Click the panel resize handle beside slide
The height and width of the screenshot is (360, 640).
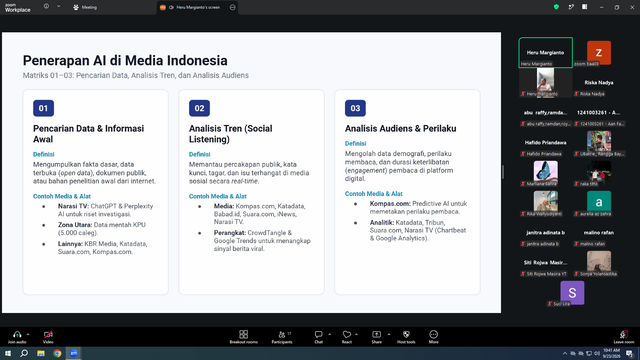[x=503, y=172]
